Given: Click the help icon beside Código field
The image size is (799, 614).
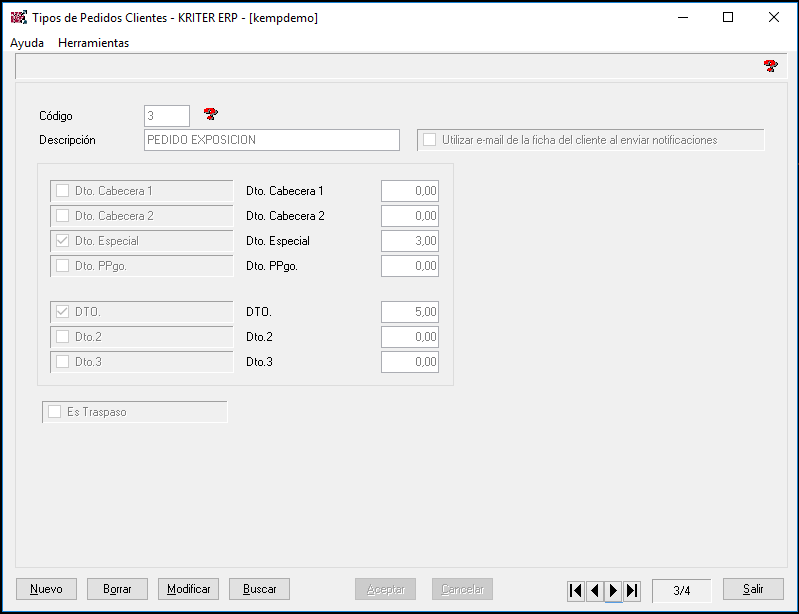Looking at the screenshot, I should 210,114.
